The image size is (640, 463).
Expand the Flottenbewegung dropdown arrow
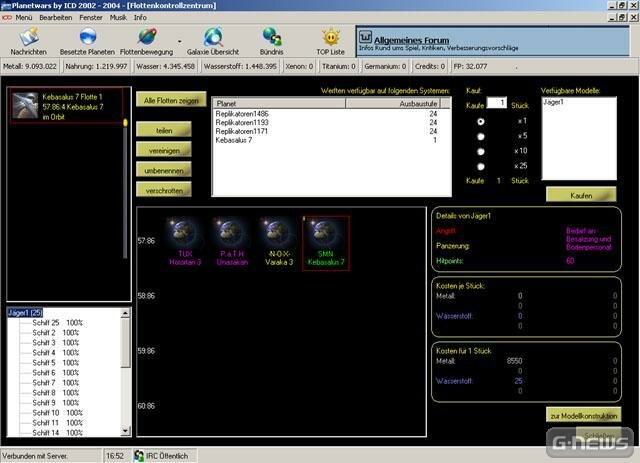tap(180, 42)
